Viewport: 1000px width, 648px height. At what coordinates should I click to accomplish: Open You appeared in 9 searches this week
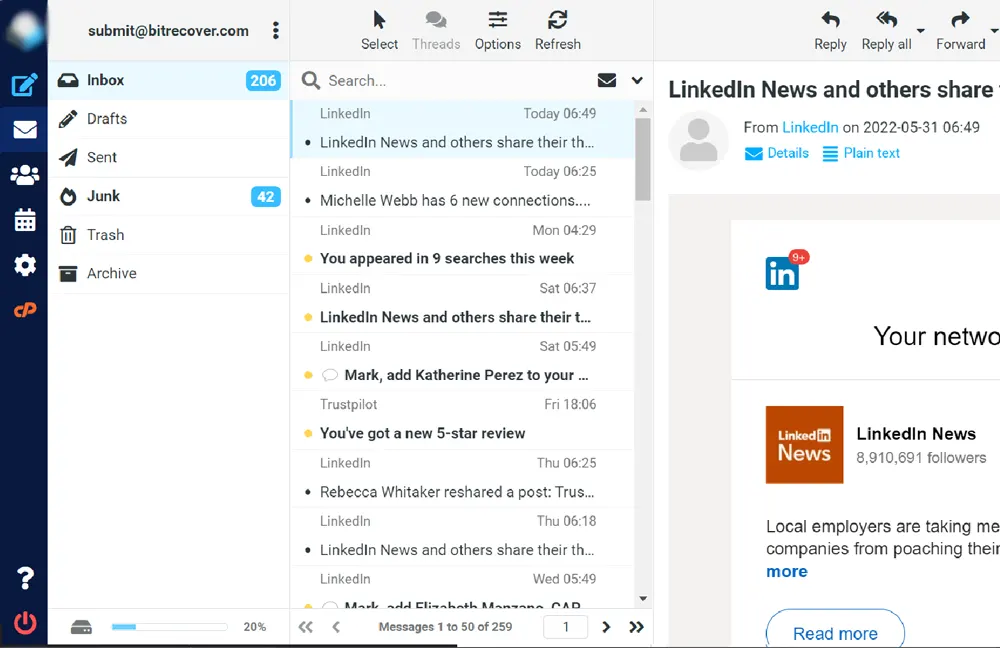462,246
